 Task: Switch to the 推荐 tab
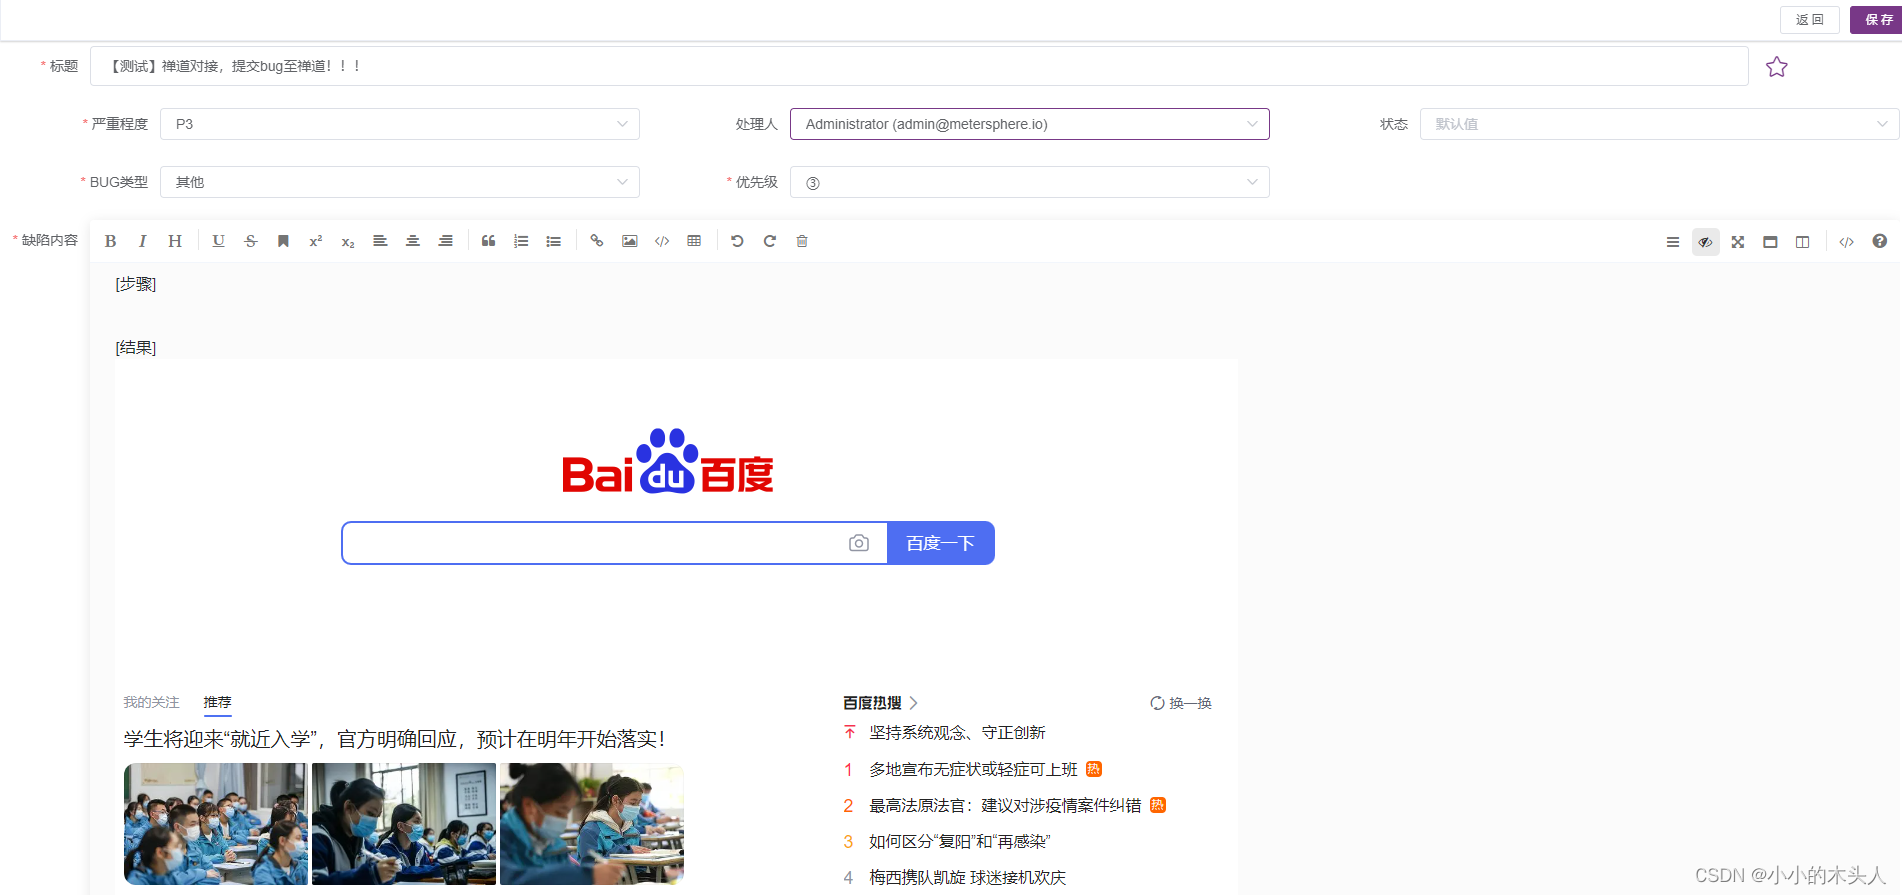coord(217,703)
